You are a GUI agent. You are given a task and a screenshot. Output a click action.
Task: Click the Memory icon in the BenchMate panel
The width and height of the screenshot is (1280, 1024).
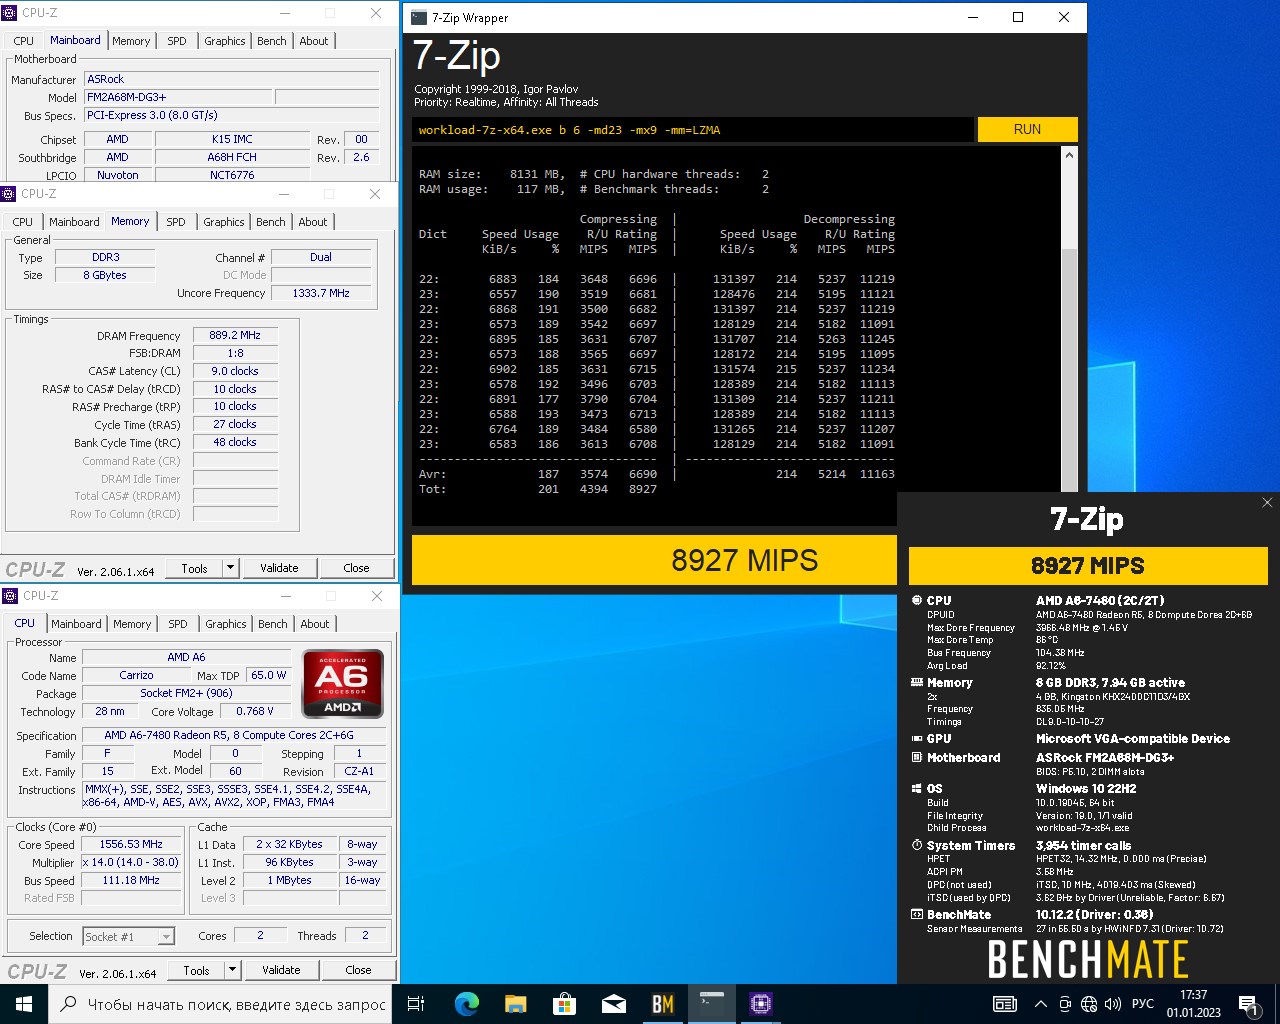[x=917, y=683]
